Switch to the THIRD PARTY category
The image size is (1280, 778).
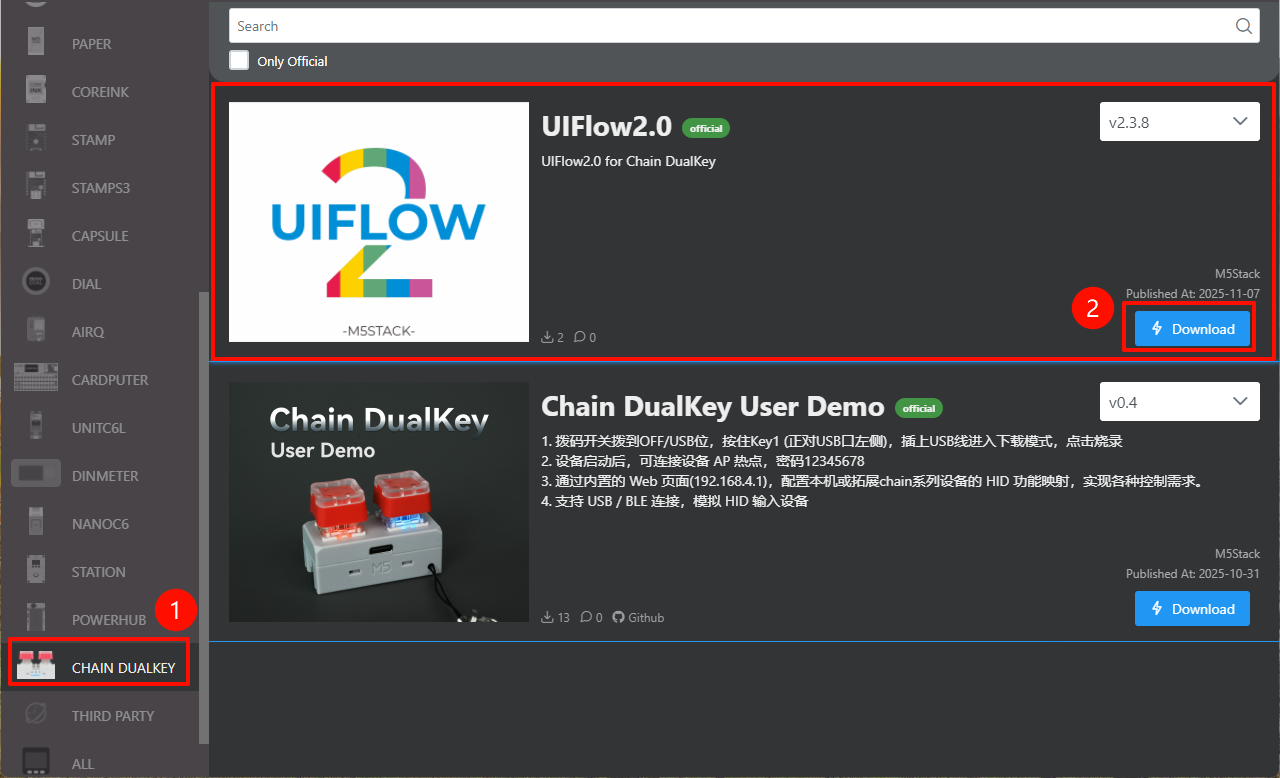tap(112, 716)
